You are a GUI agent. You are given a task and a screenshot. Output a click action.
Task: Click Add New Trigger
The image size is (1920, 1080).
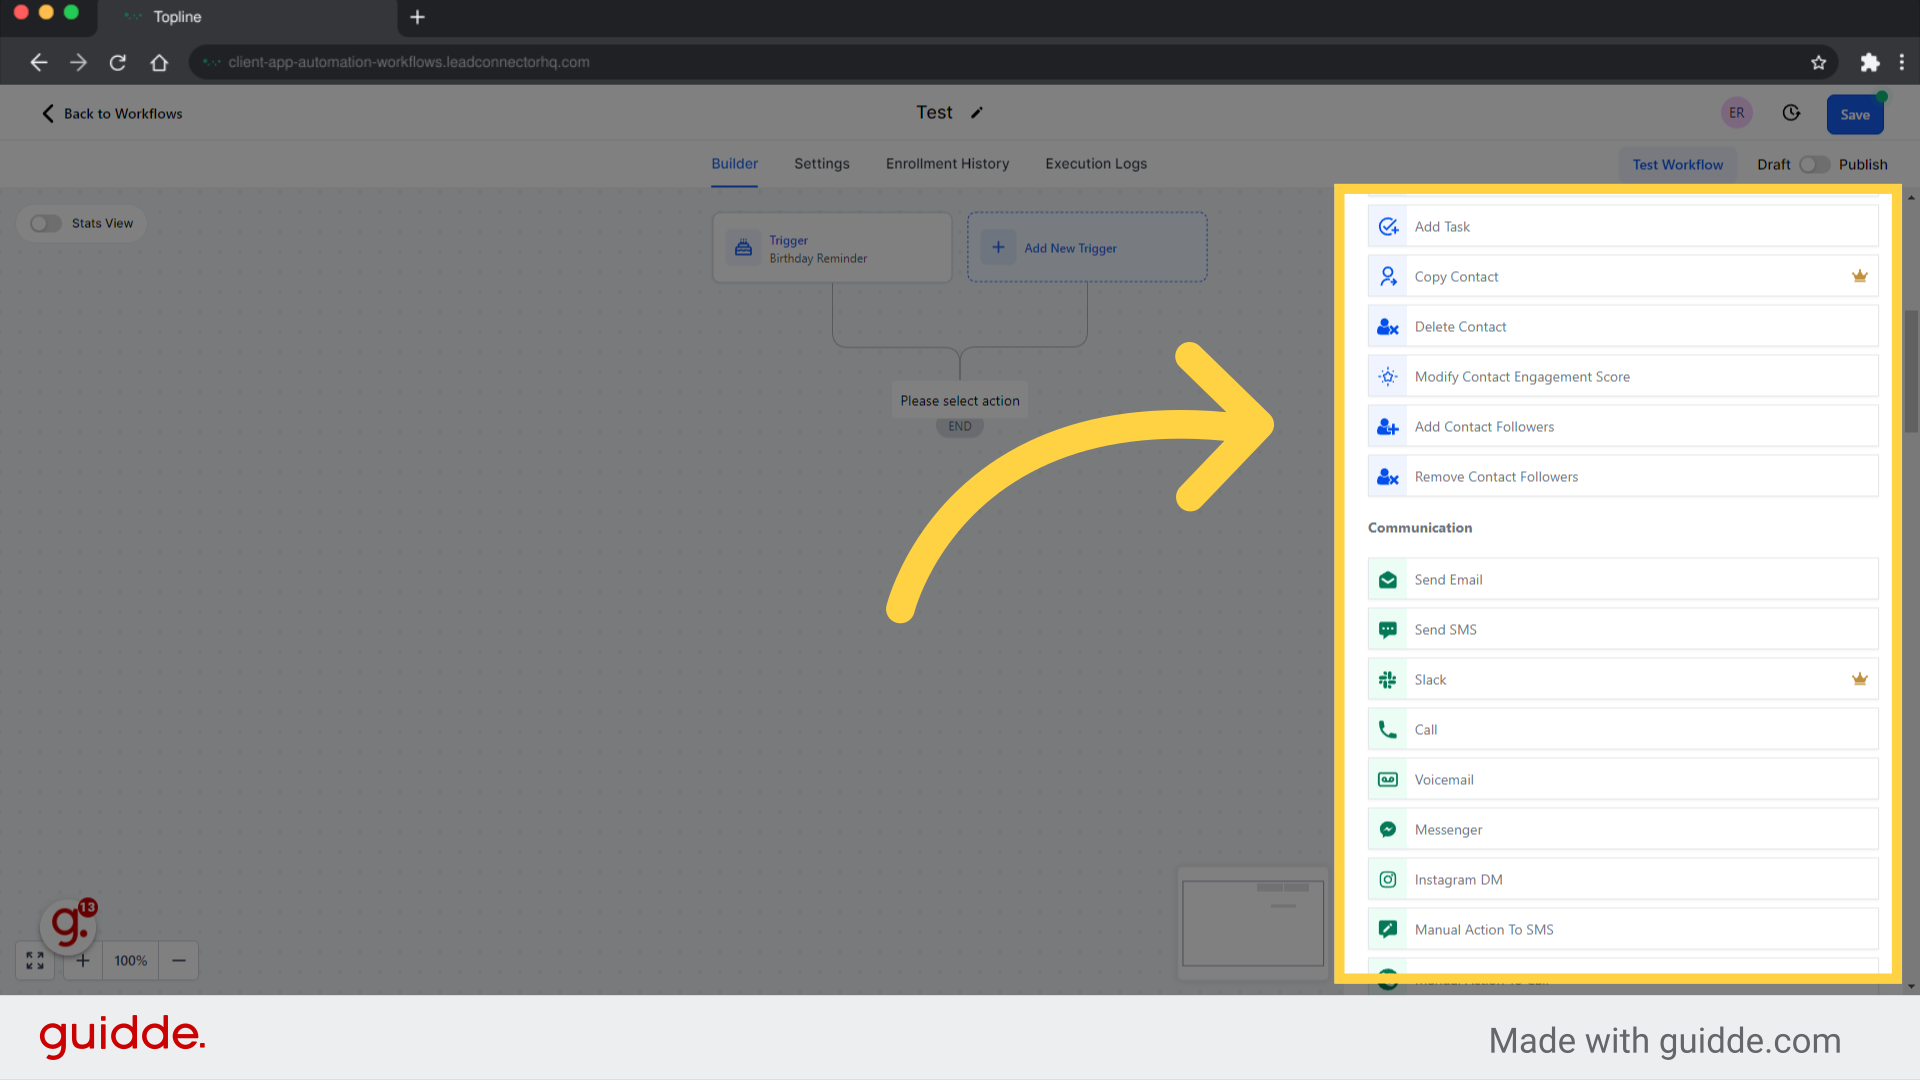1087,247
